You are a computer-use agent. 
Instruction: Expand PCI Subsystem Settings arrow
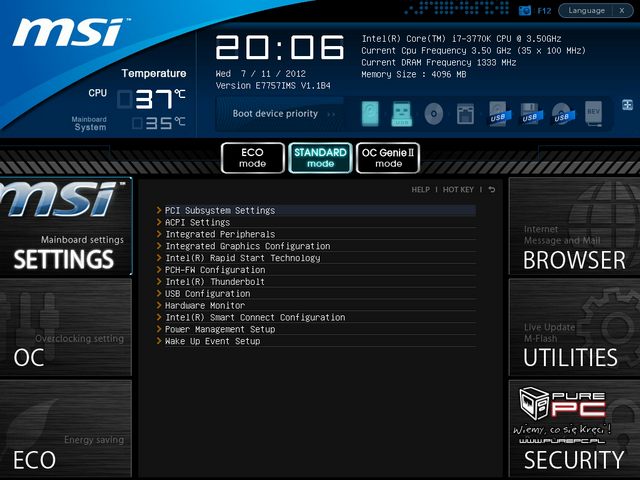[x=159, y=210]
